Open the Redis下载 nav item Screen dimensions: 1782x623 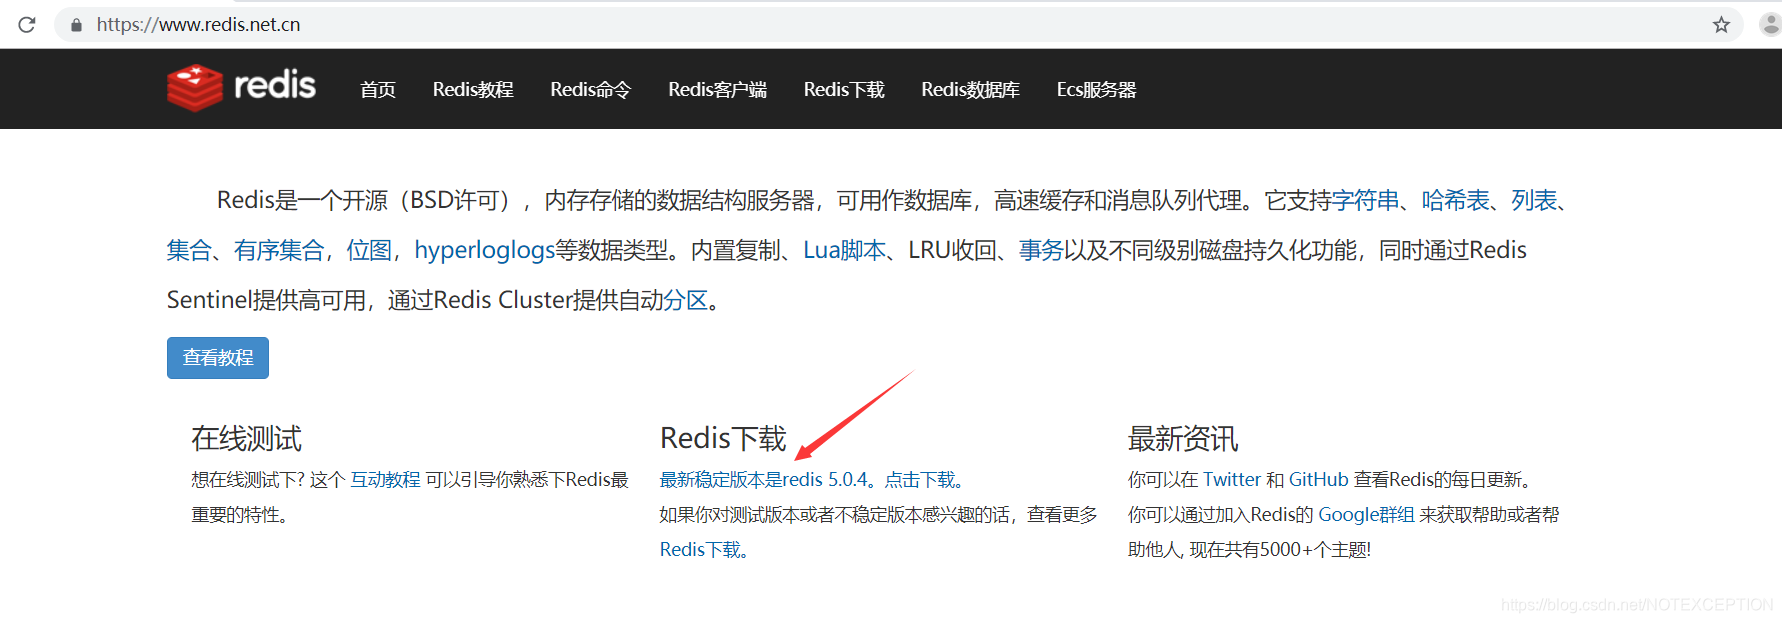(844, 90)
